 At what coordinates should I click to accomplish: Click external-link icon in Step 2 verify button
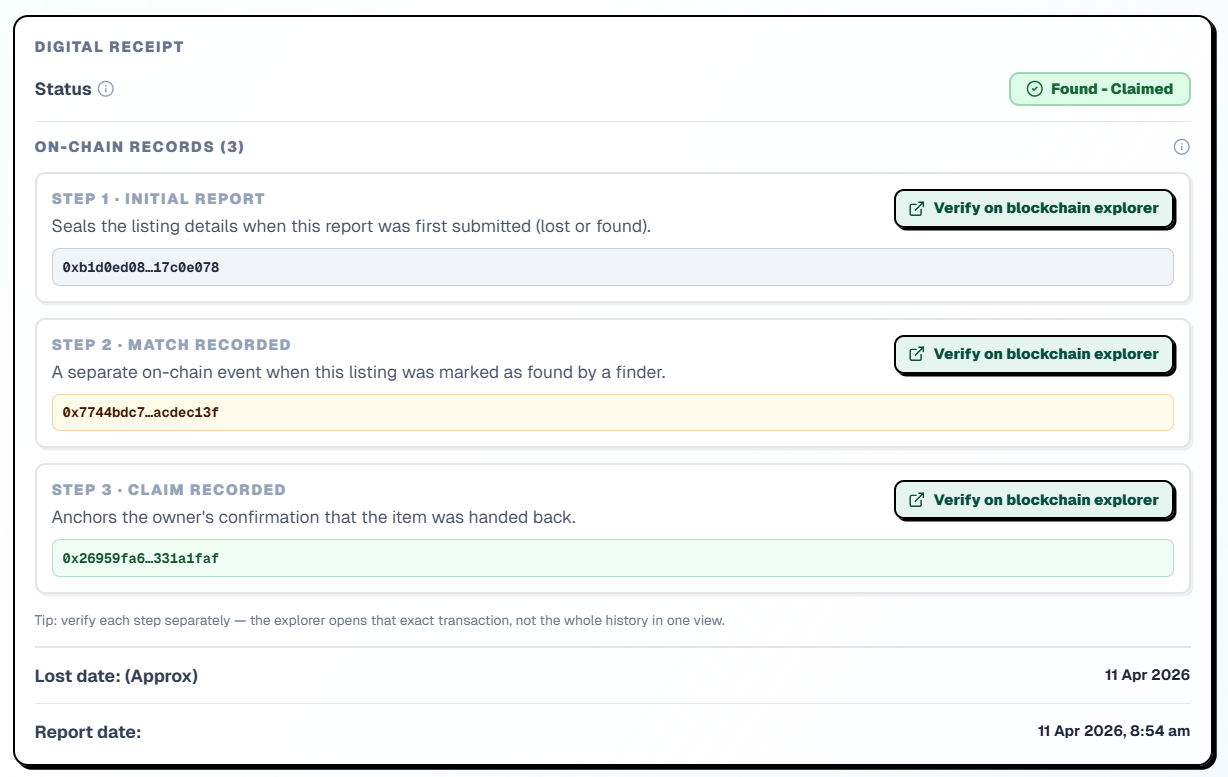916,354
